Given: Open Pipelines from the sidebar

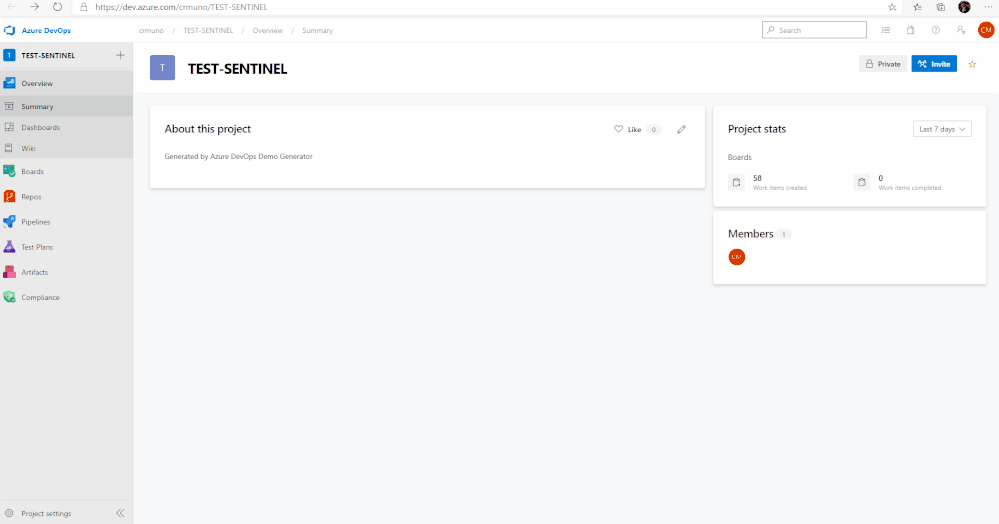Looking at the screenshot, I should coord(66,222).
